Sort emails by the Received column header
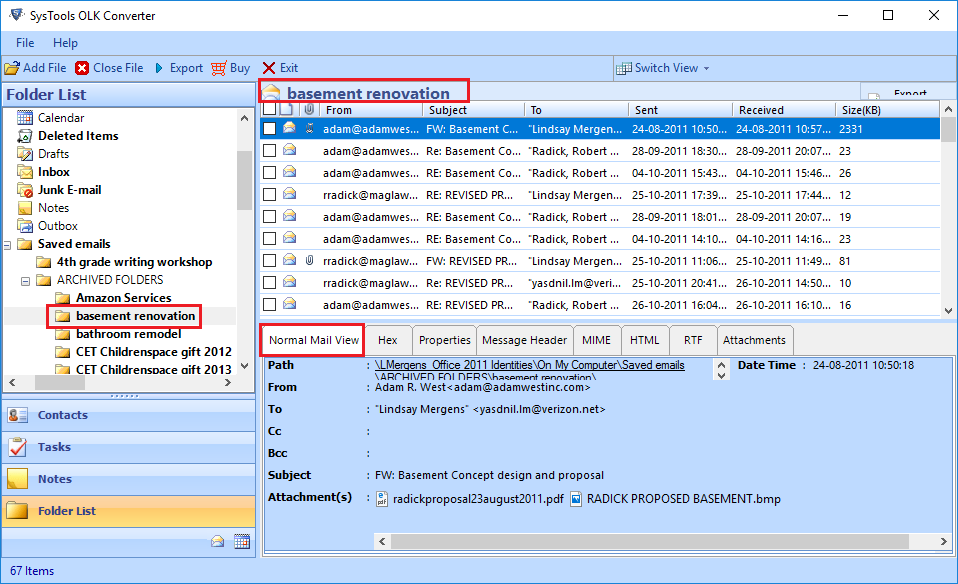This screenshot has width=958, height=584. coord(783,110)
